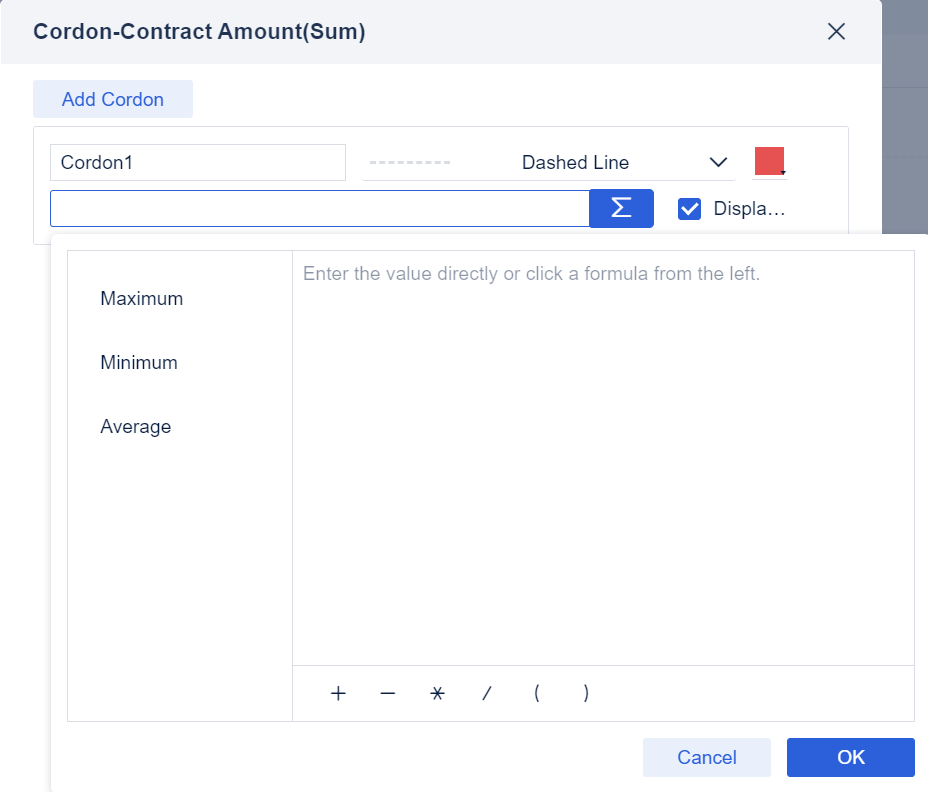Image resolution: width=928 pixels, height=792 pixels.
Task: Click the Add Cordon button
Action: pos(113,99)
